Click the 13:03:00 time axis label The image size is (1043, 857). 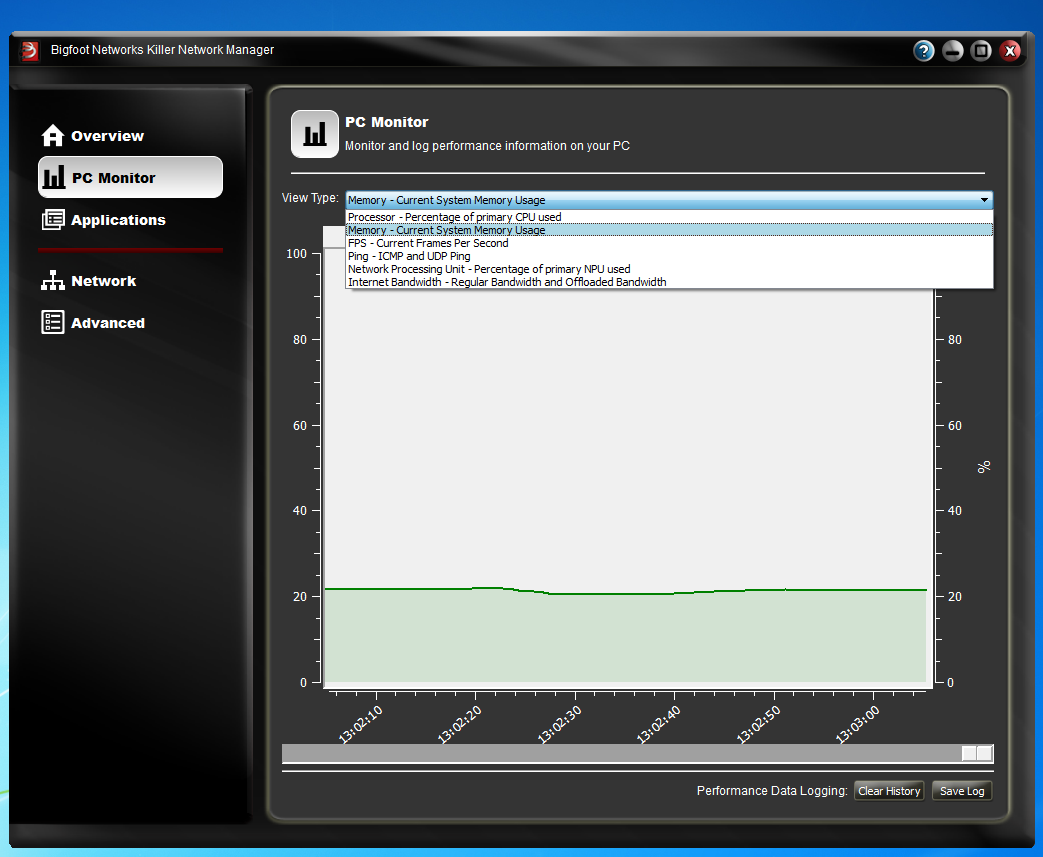[x=857, y=724]
